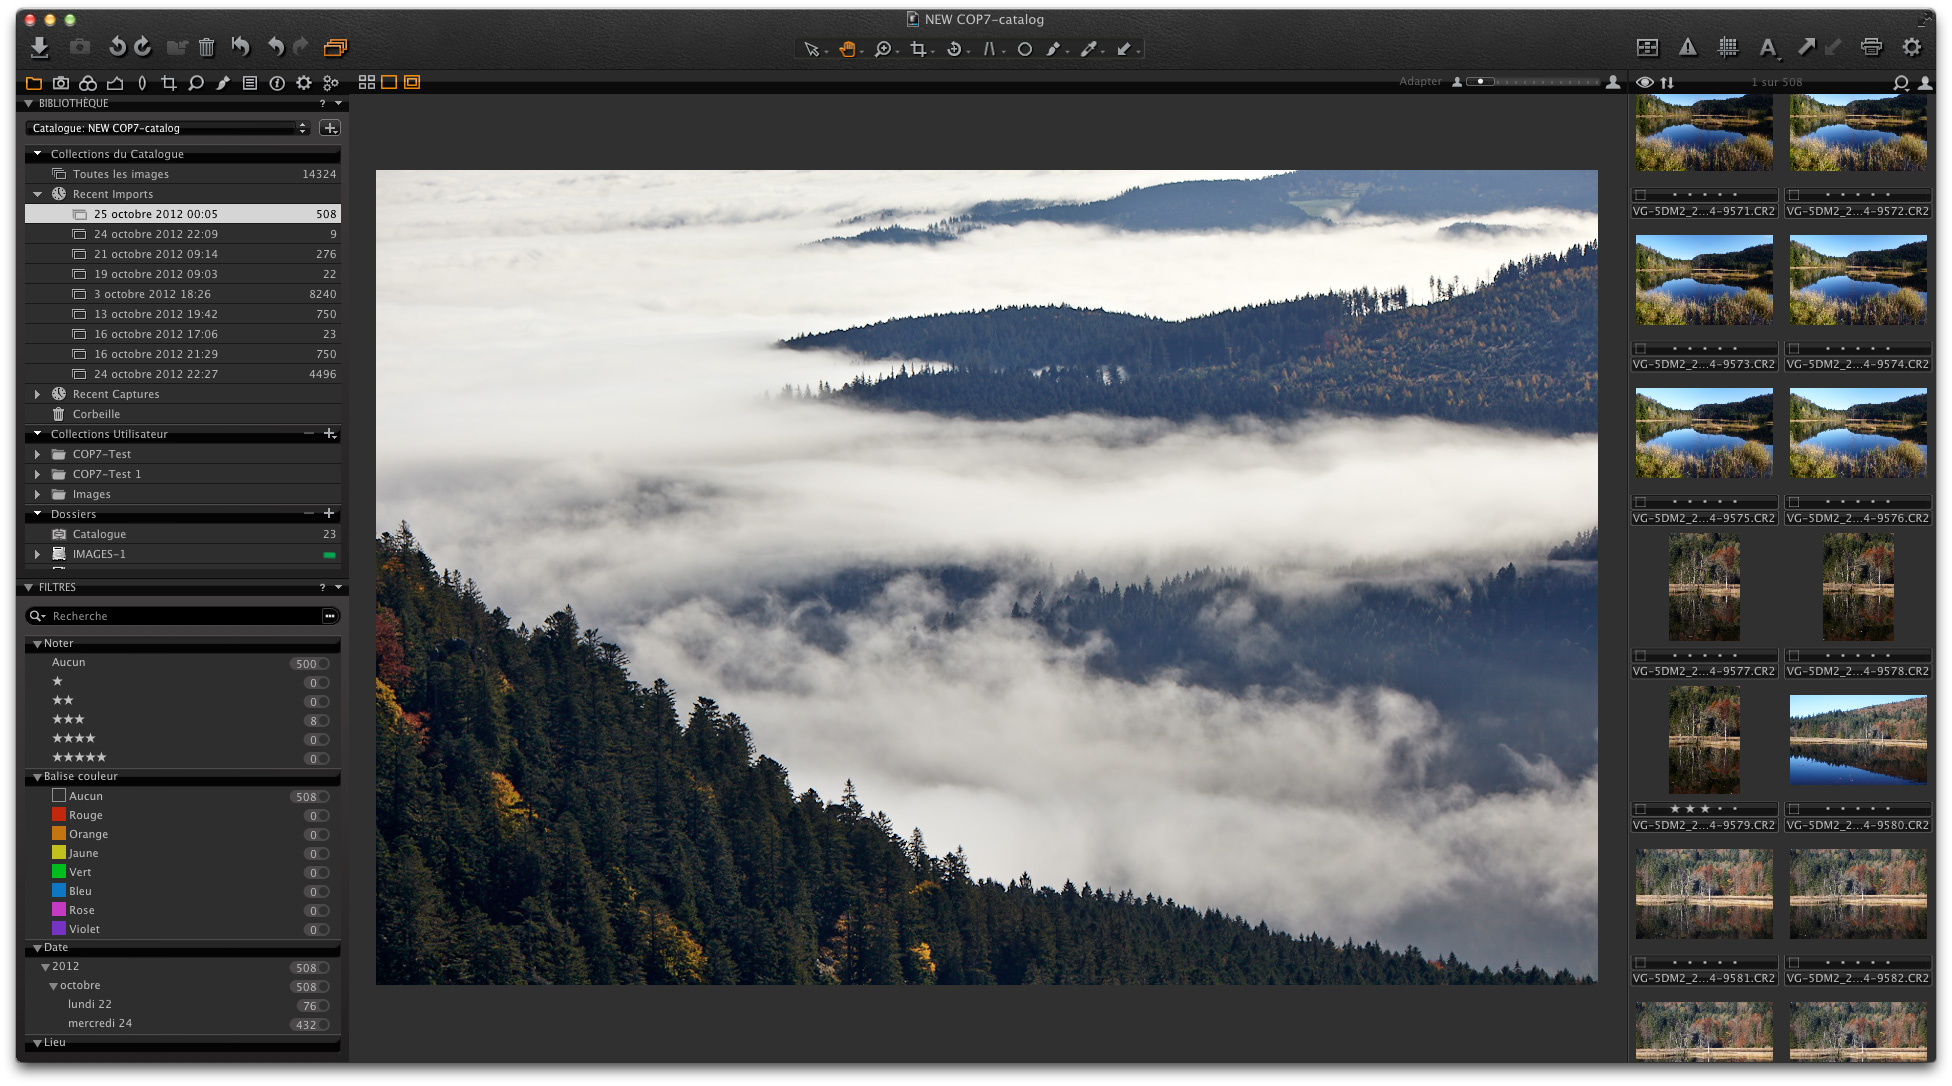This screenshot has width=1952, height=1086.
Task: Collapse the Balise couleur filter section
Action: click(x=37, y=777)
